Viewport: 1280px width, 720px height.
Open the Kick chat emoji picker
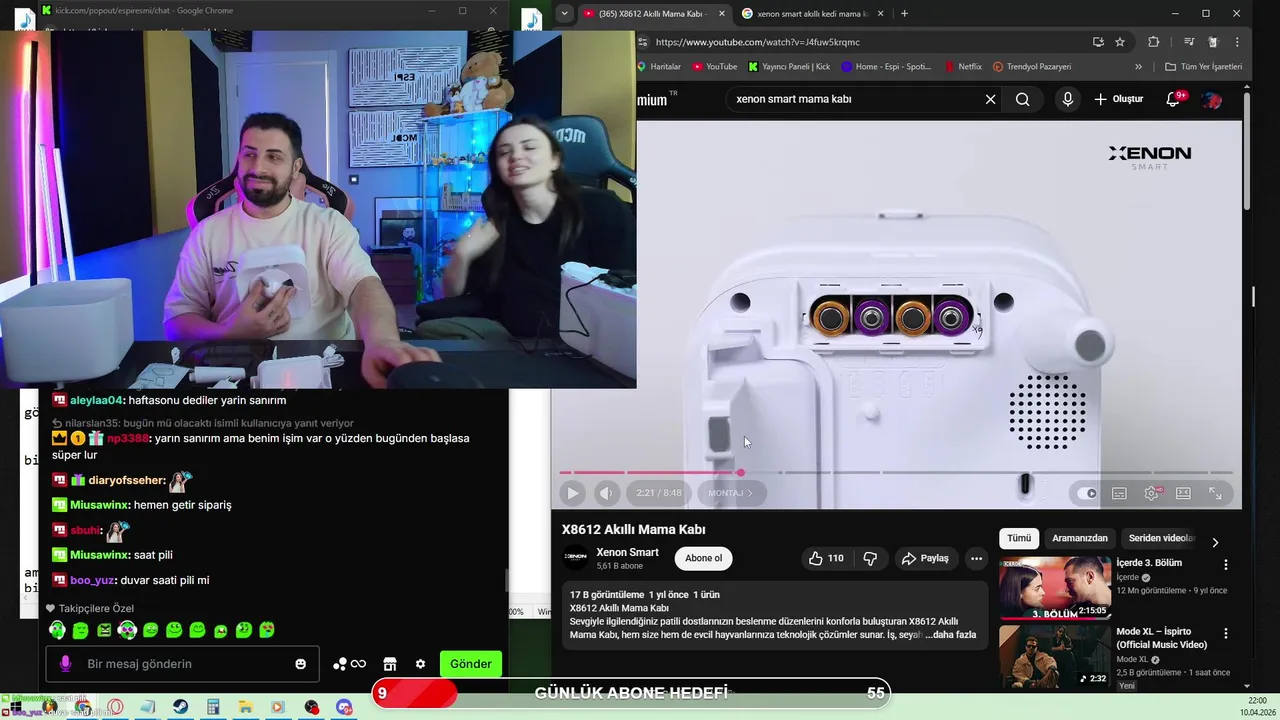[300, 664]
